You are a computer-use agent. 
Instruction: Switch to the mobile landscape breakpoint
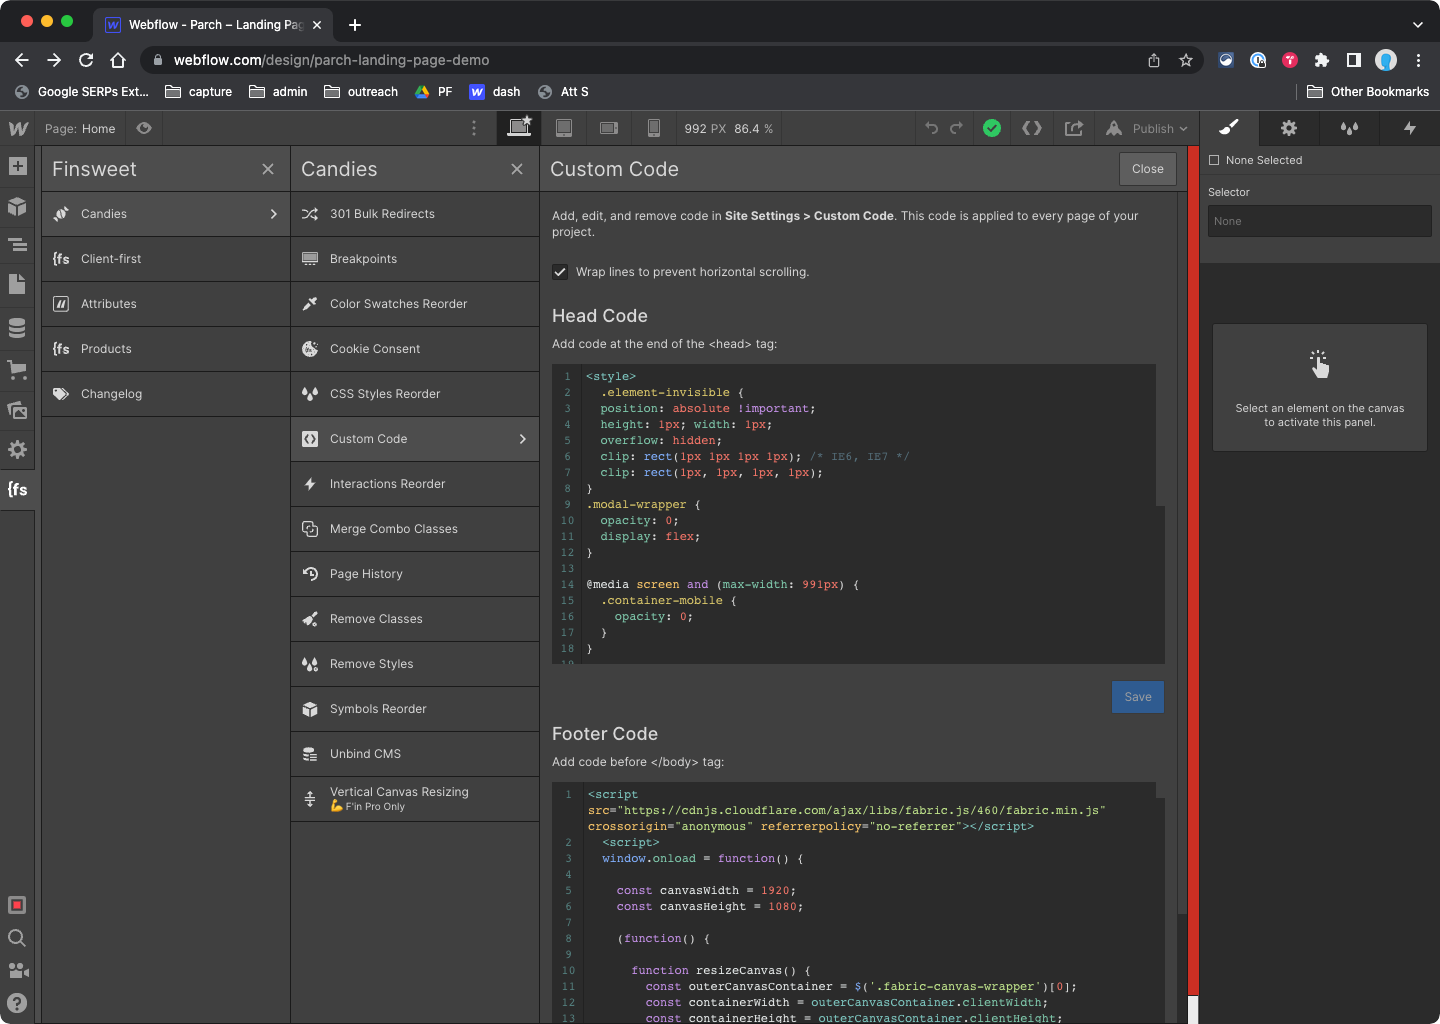[609, 128]
